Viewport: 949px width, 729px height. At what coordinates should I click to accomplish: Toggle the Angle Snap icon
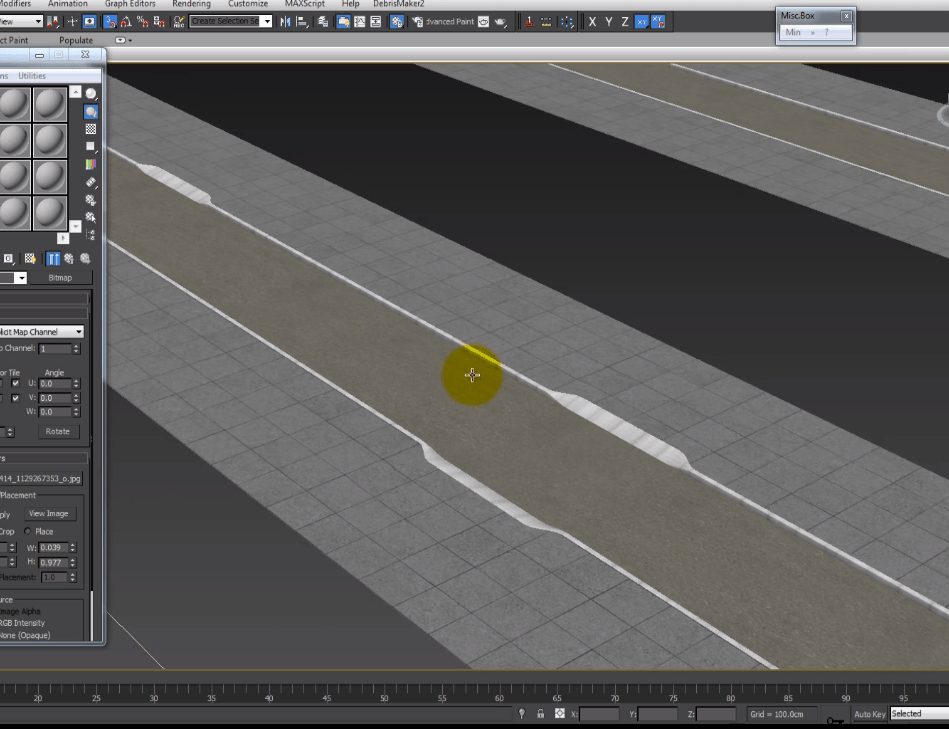126,22
